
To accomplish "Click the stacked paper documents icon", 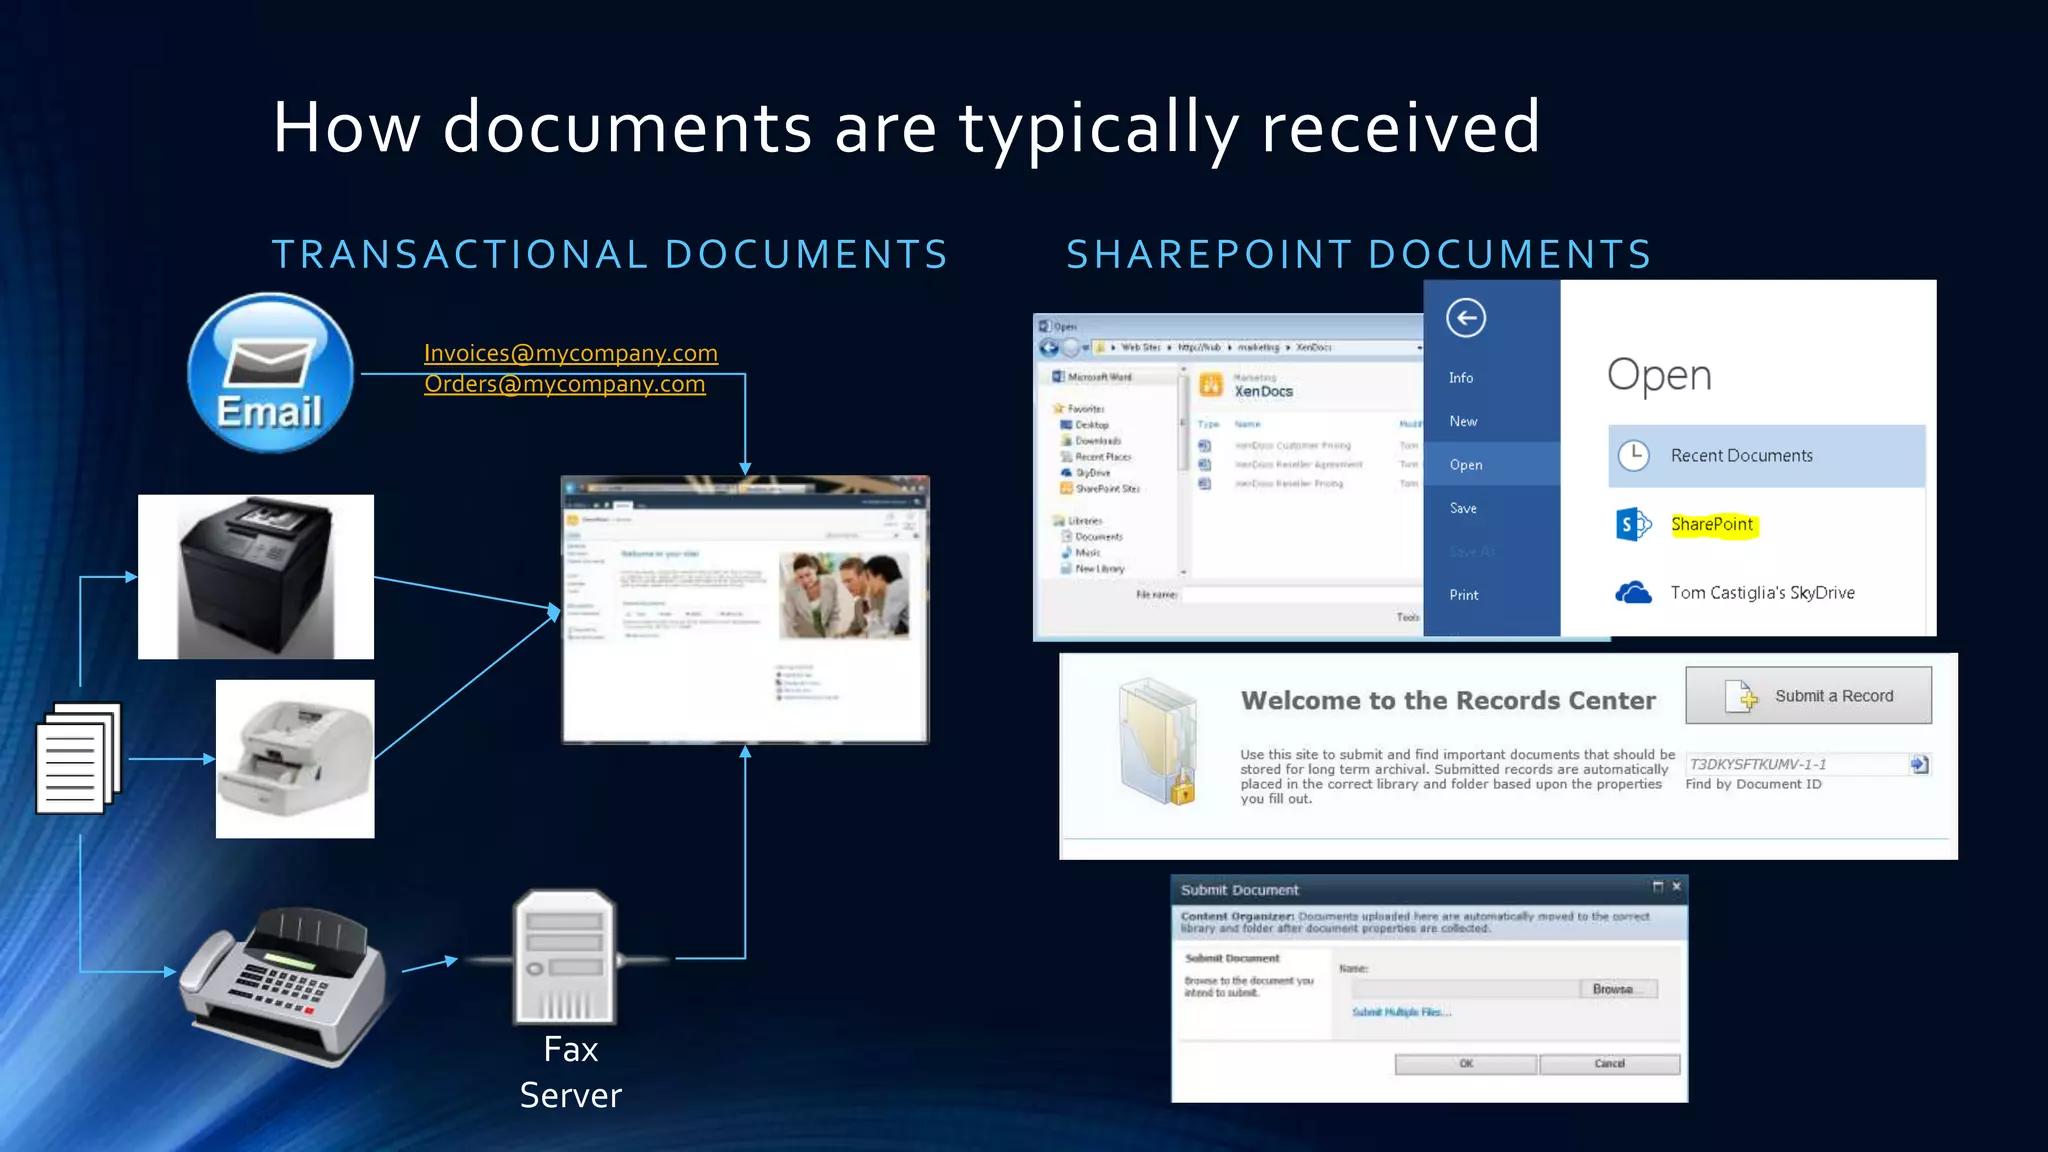I will (x=79, y=758).
